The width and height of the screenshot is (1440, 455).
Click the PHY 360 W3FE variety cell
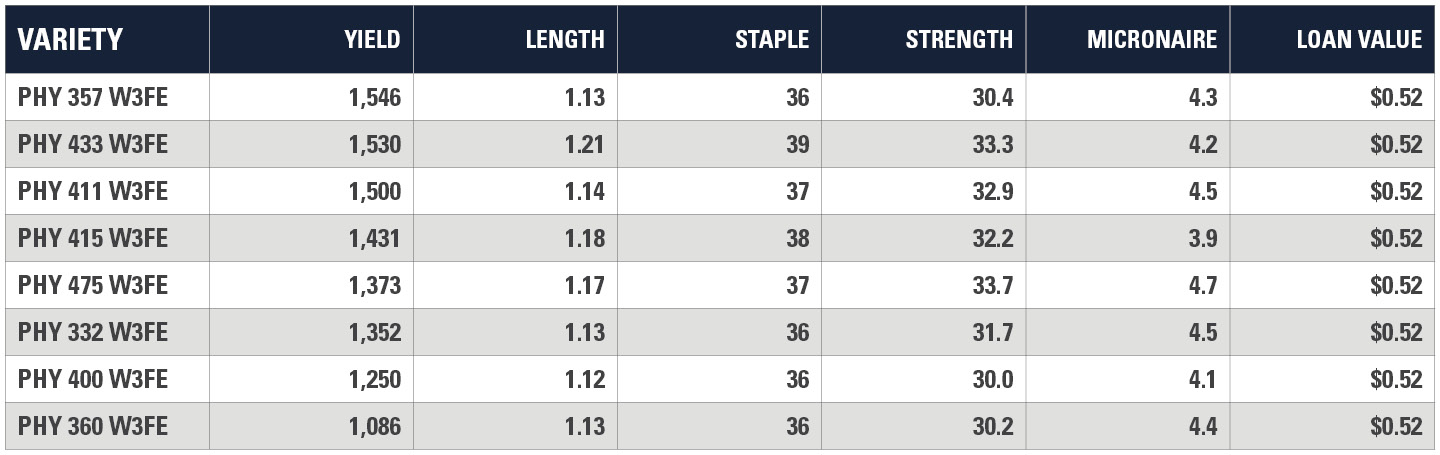pyautogui.click(x=93, y=426)
